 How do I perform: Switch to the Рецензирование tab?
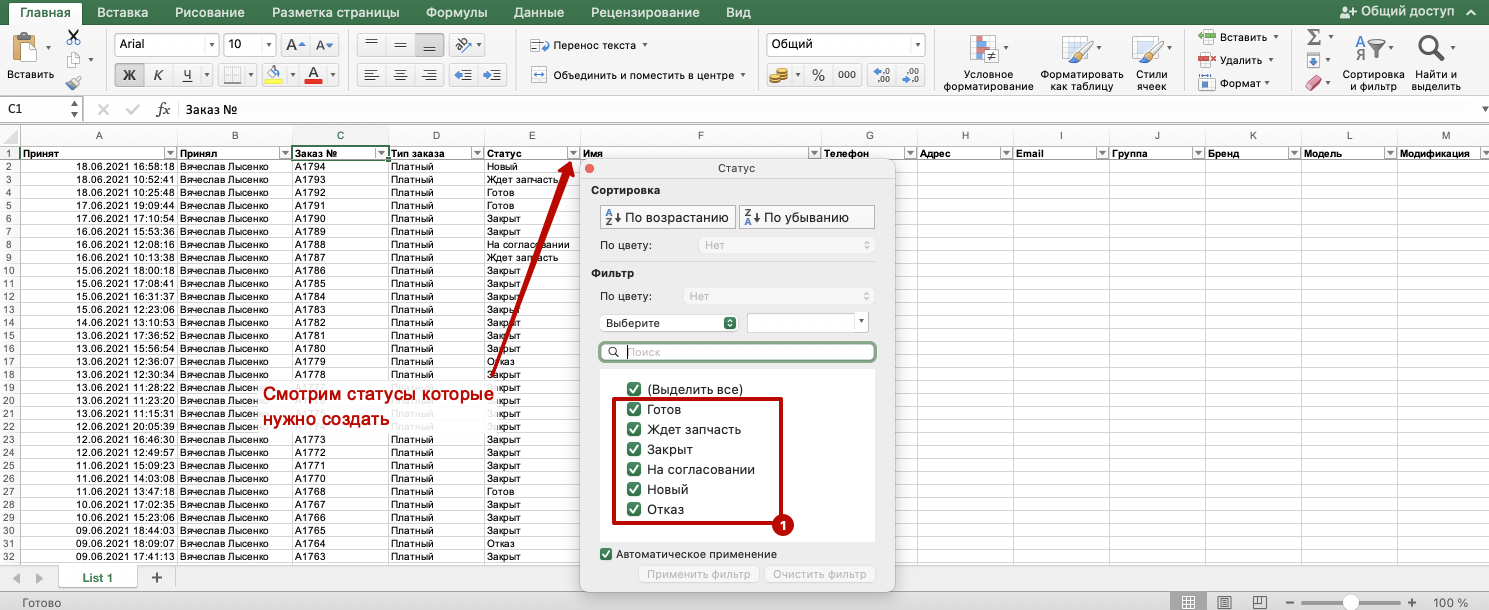point(645,12)
